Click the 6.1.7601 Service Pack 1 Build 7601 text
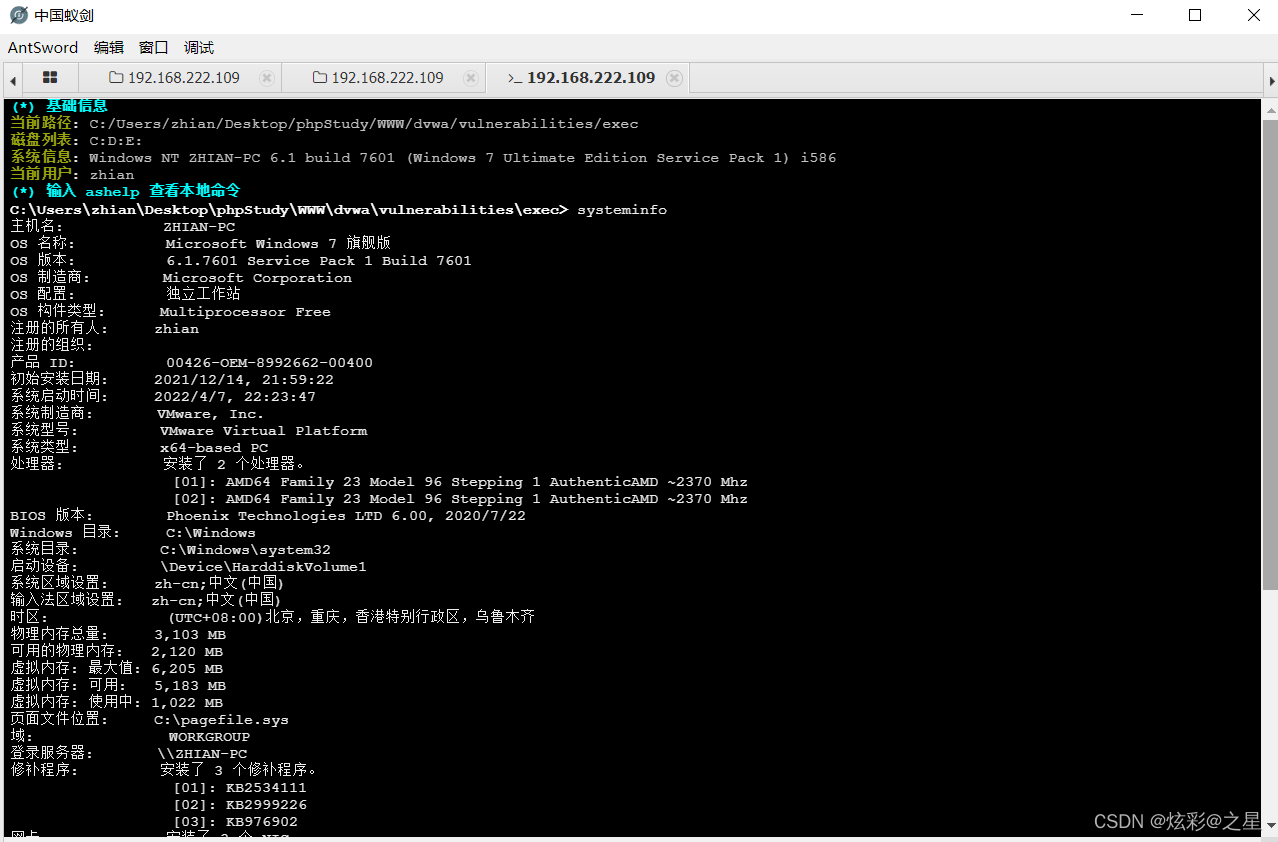The image size is (1278, 842). click(x=319, y=261)
